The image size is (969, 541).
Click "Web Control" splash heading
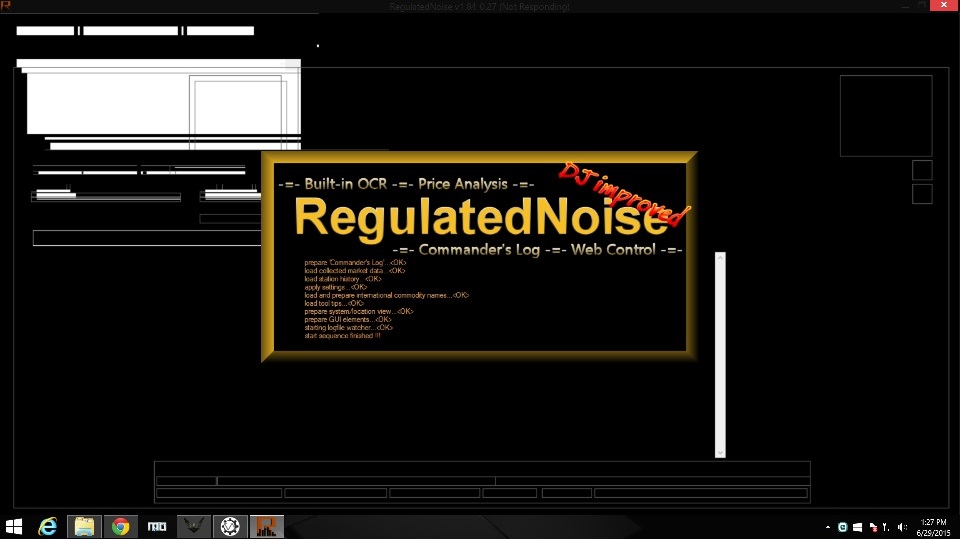coord(613,250)
